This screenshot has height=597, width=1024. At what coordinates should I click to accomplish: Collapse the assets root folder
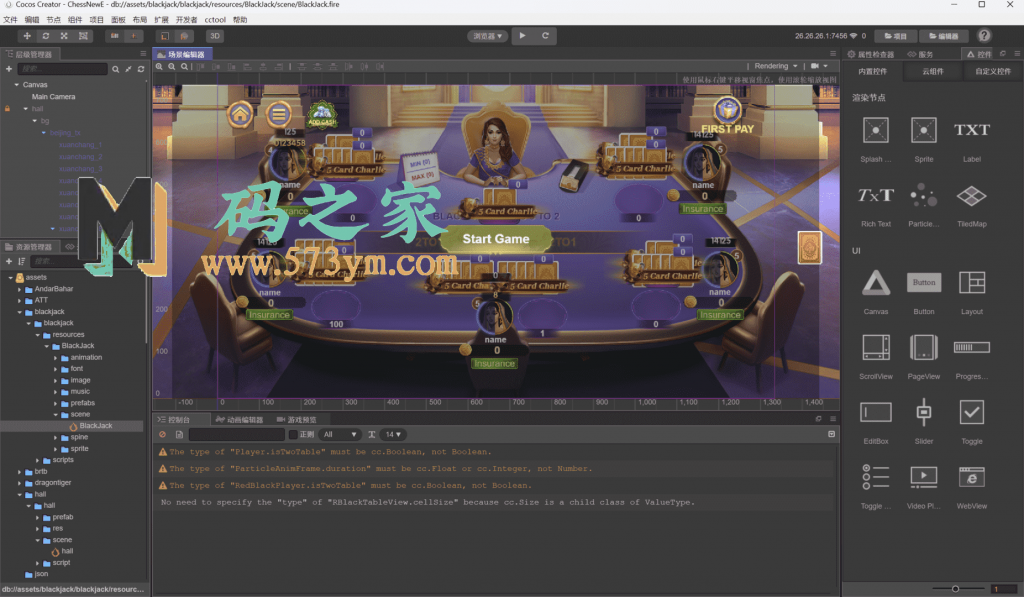pos(10,278)
